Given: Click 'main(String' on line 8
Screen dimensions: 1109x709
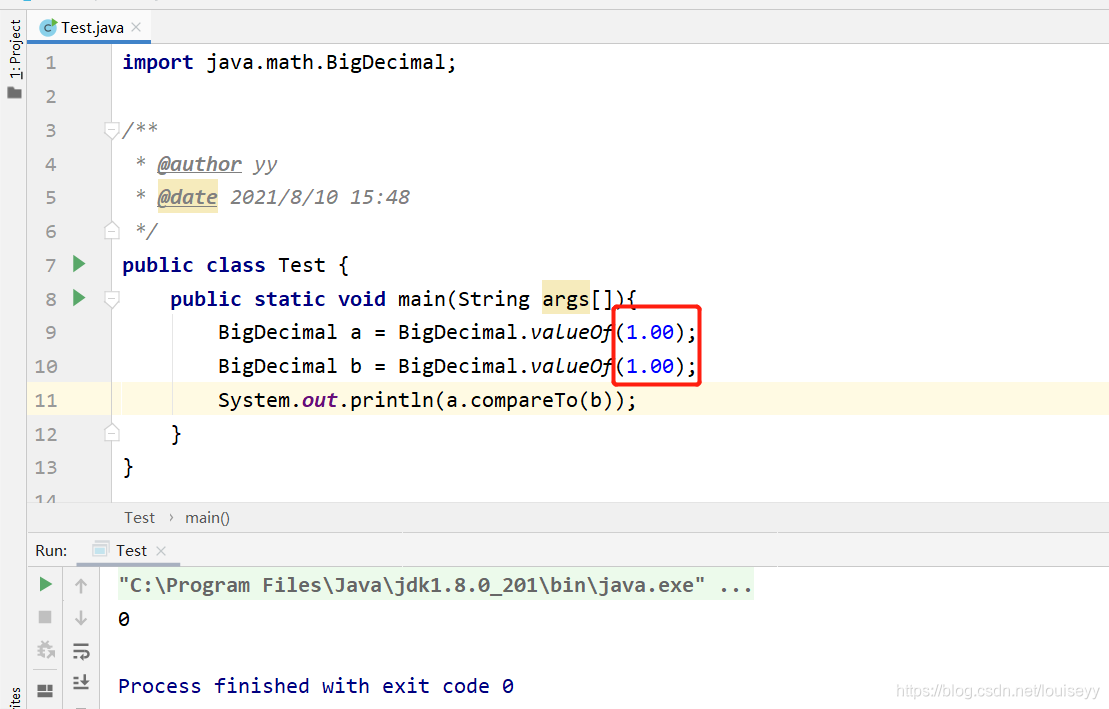Looking at the screenshot, I should tap(463, 299).
